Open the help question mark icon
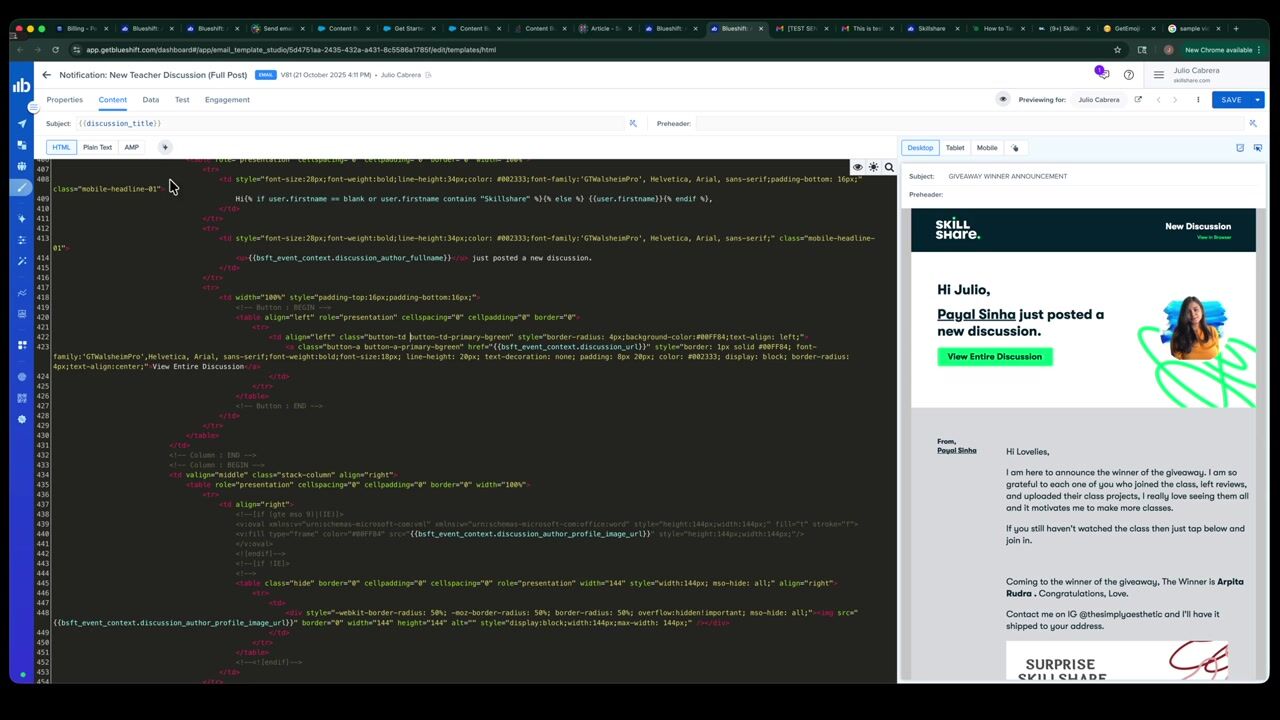The width and height of the screenshot is (1280, 720). coord(1129,75)
